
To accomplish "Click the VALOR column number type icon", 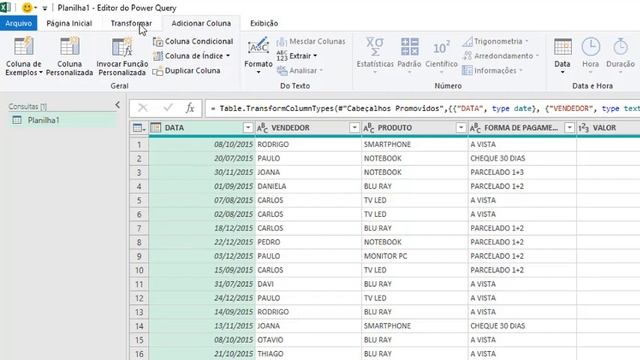I will coord(584,128).
